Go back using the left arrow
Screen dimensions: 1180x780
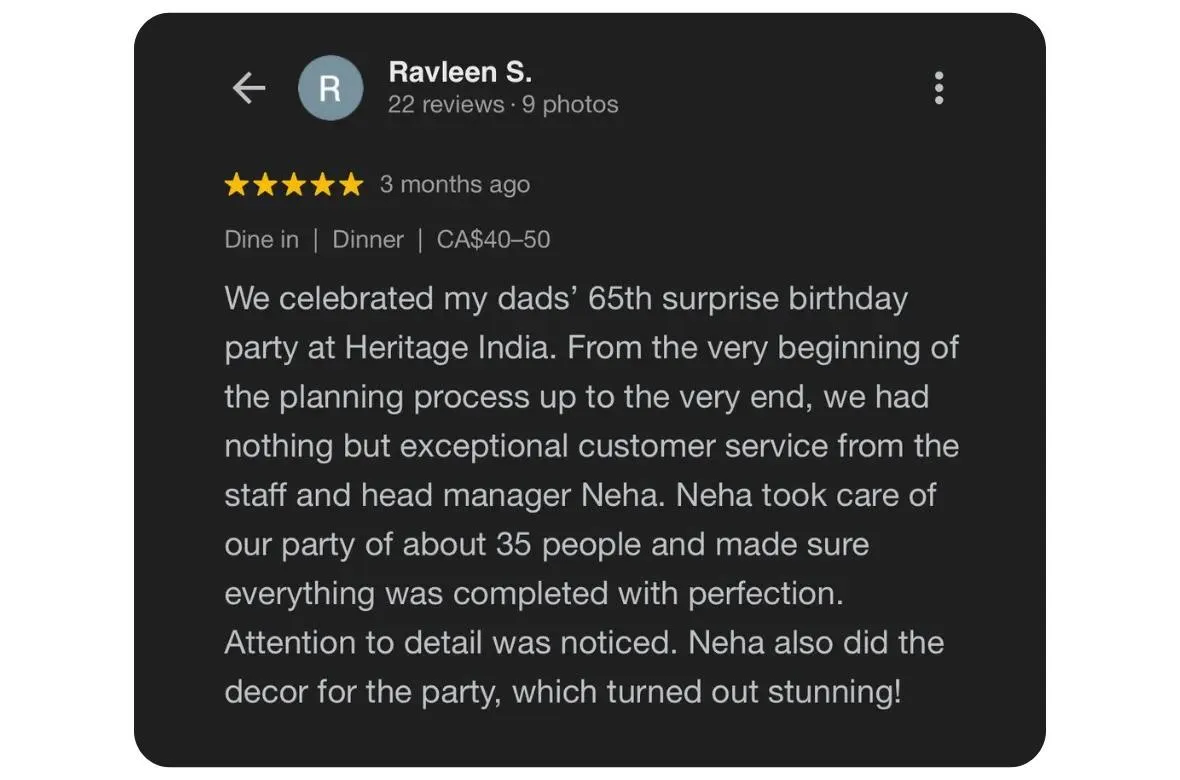coord(249,88)
